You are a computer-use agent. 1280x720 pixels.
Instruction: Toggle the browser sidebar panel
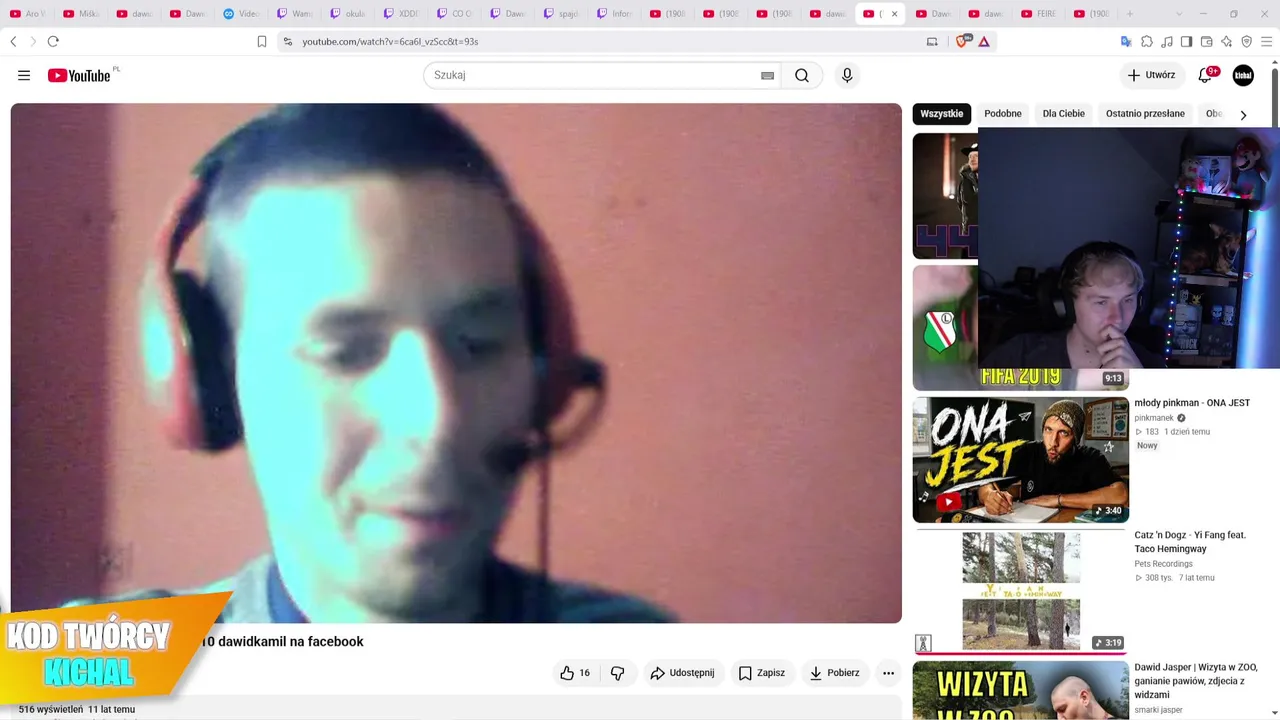tap(1186, 41)
